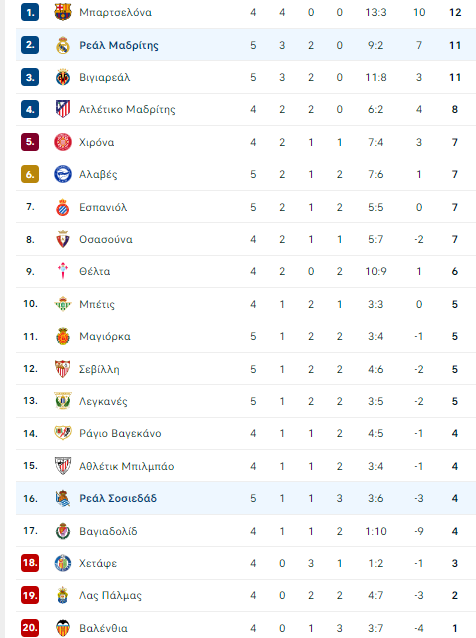Click the Atlético Madrid striped crest

click(x=63, y=109)
